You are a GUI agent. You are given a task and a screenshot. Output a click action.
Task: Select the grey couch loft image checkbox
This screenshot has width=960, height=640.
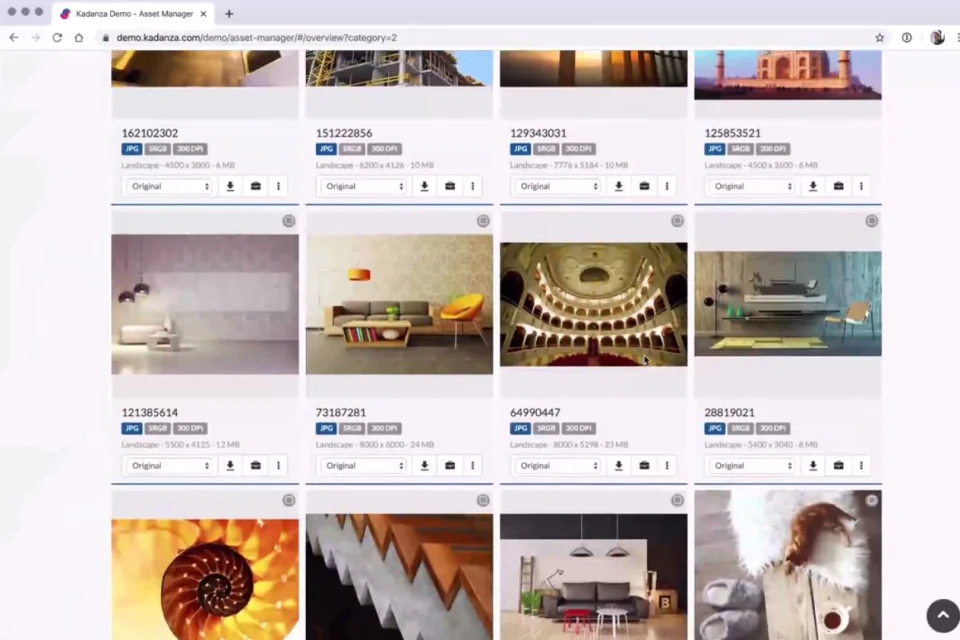click(x=677, y=500)
